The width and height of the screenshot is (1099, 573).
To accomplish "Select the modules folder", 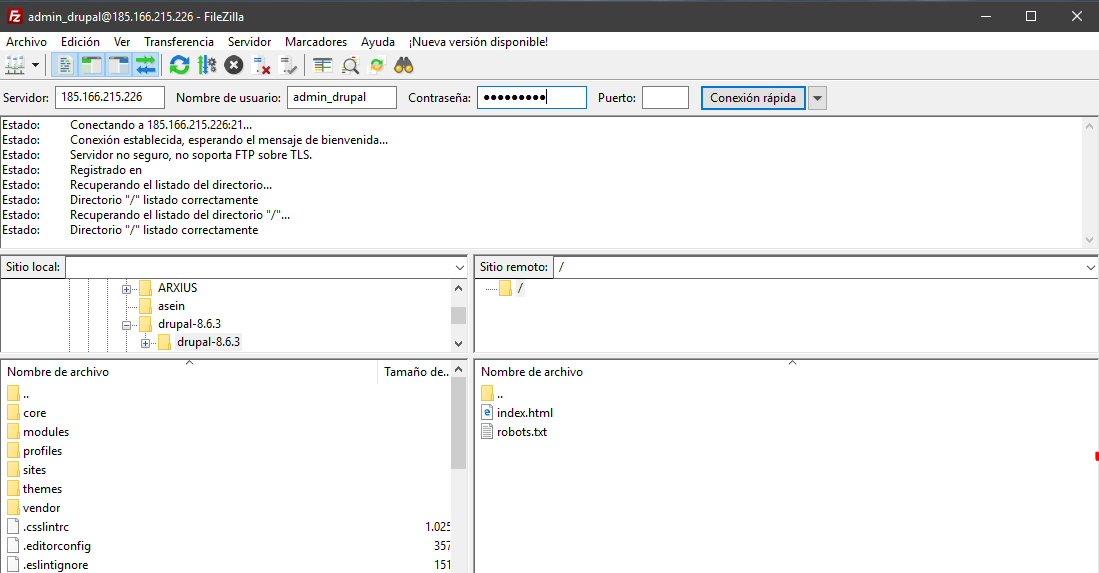I will click(x=46, y=432).
